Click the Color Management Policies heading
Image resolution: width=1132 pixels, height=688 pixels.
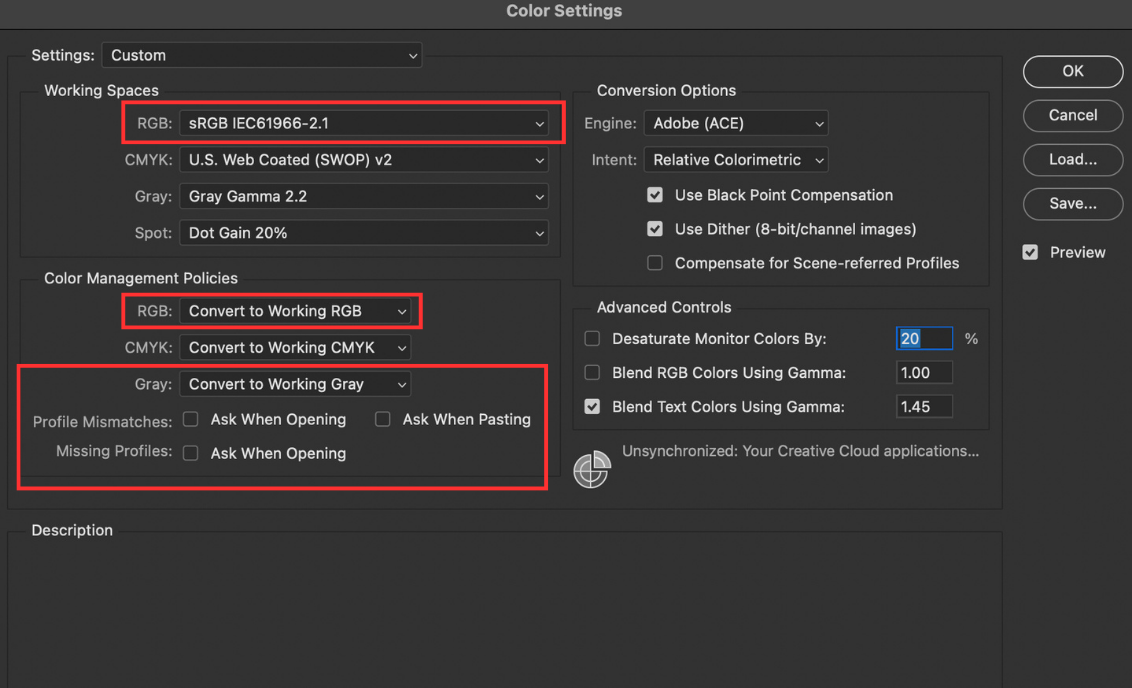[x=141, y=278]
